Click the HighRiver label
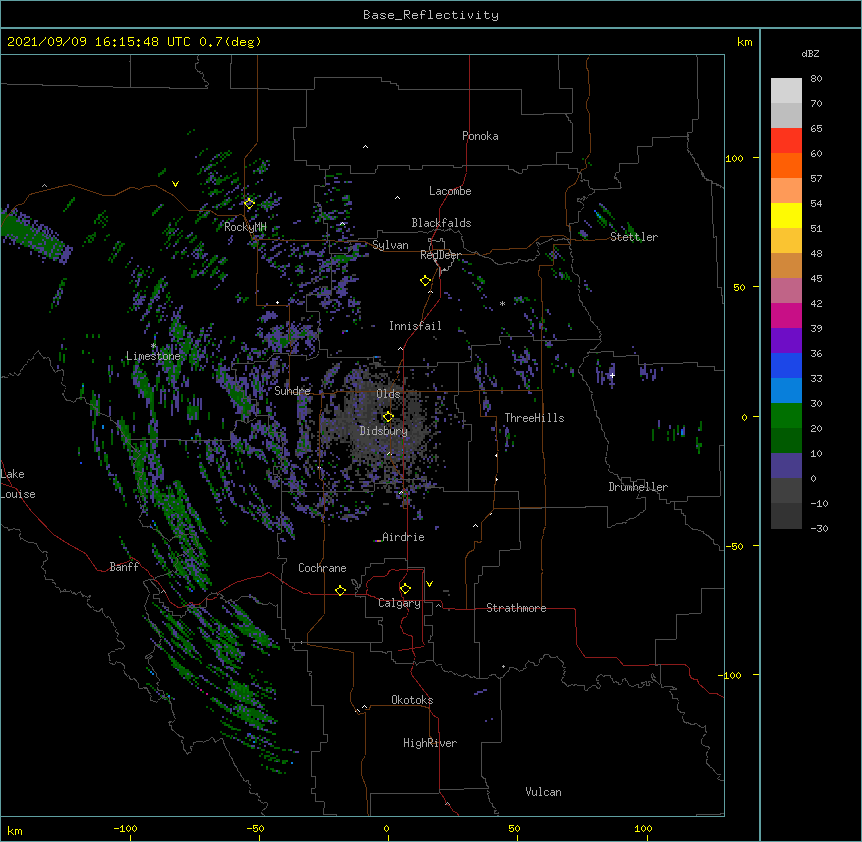862x842 pixels. point(430,743)
